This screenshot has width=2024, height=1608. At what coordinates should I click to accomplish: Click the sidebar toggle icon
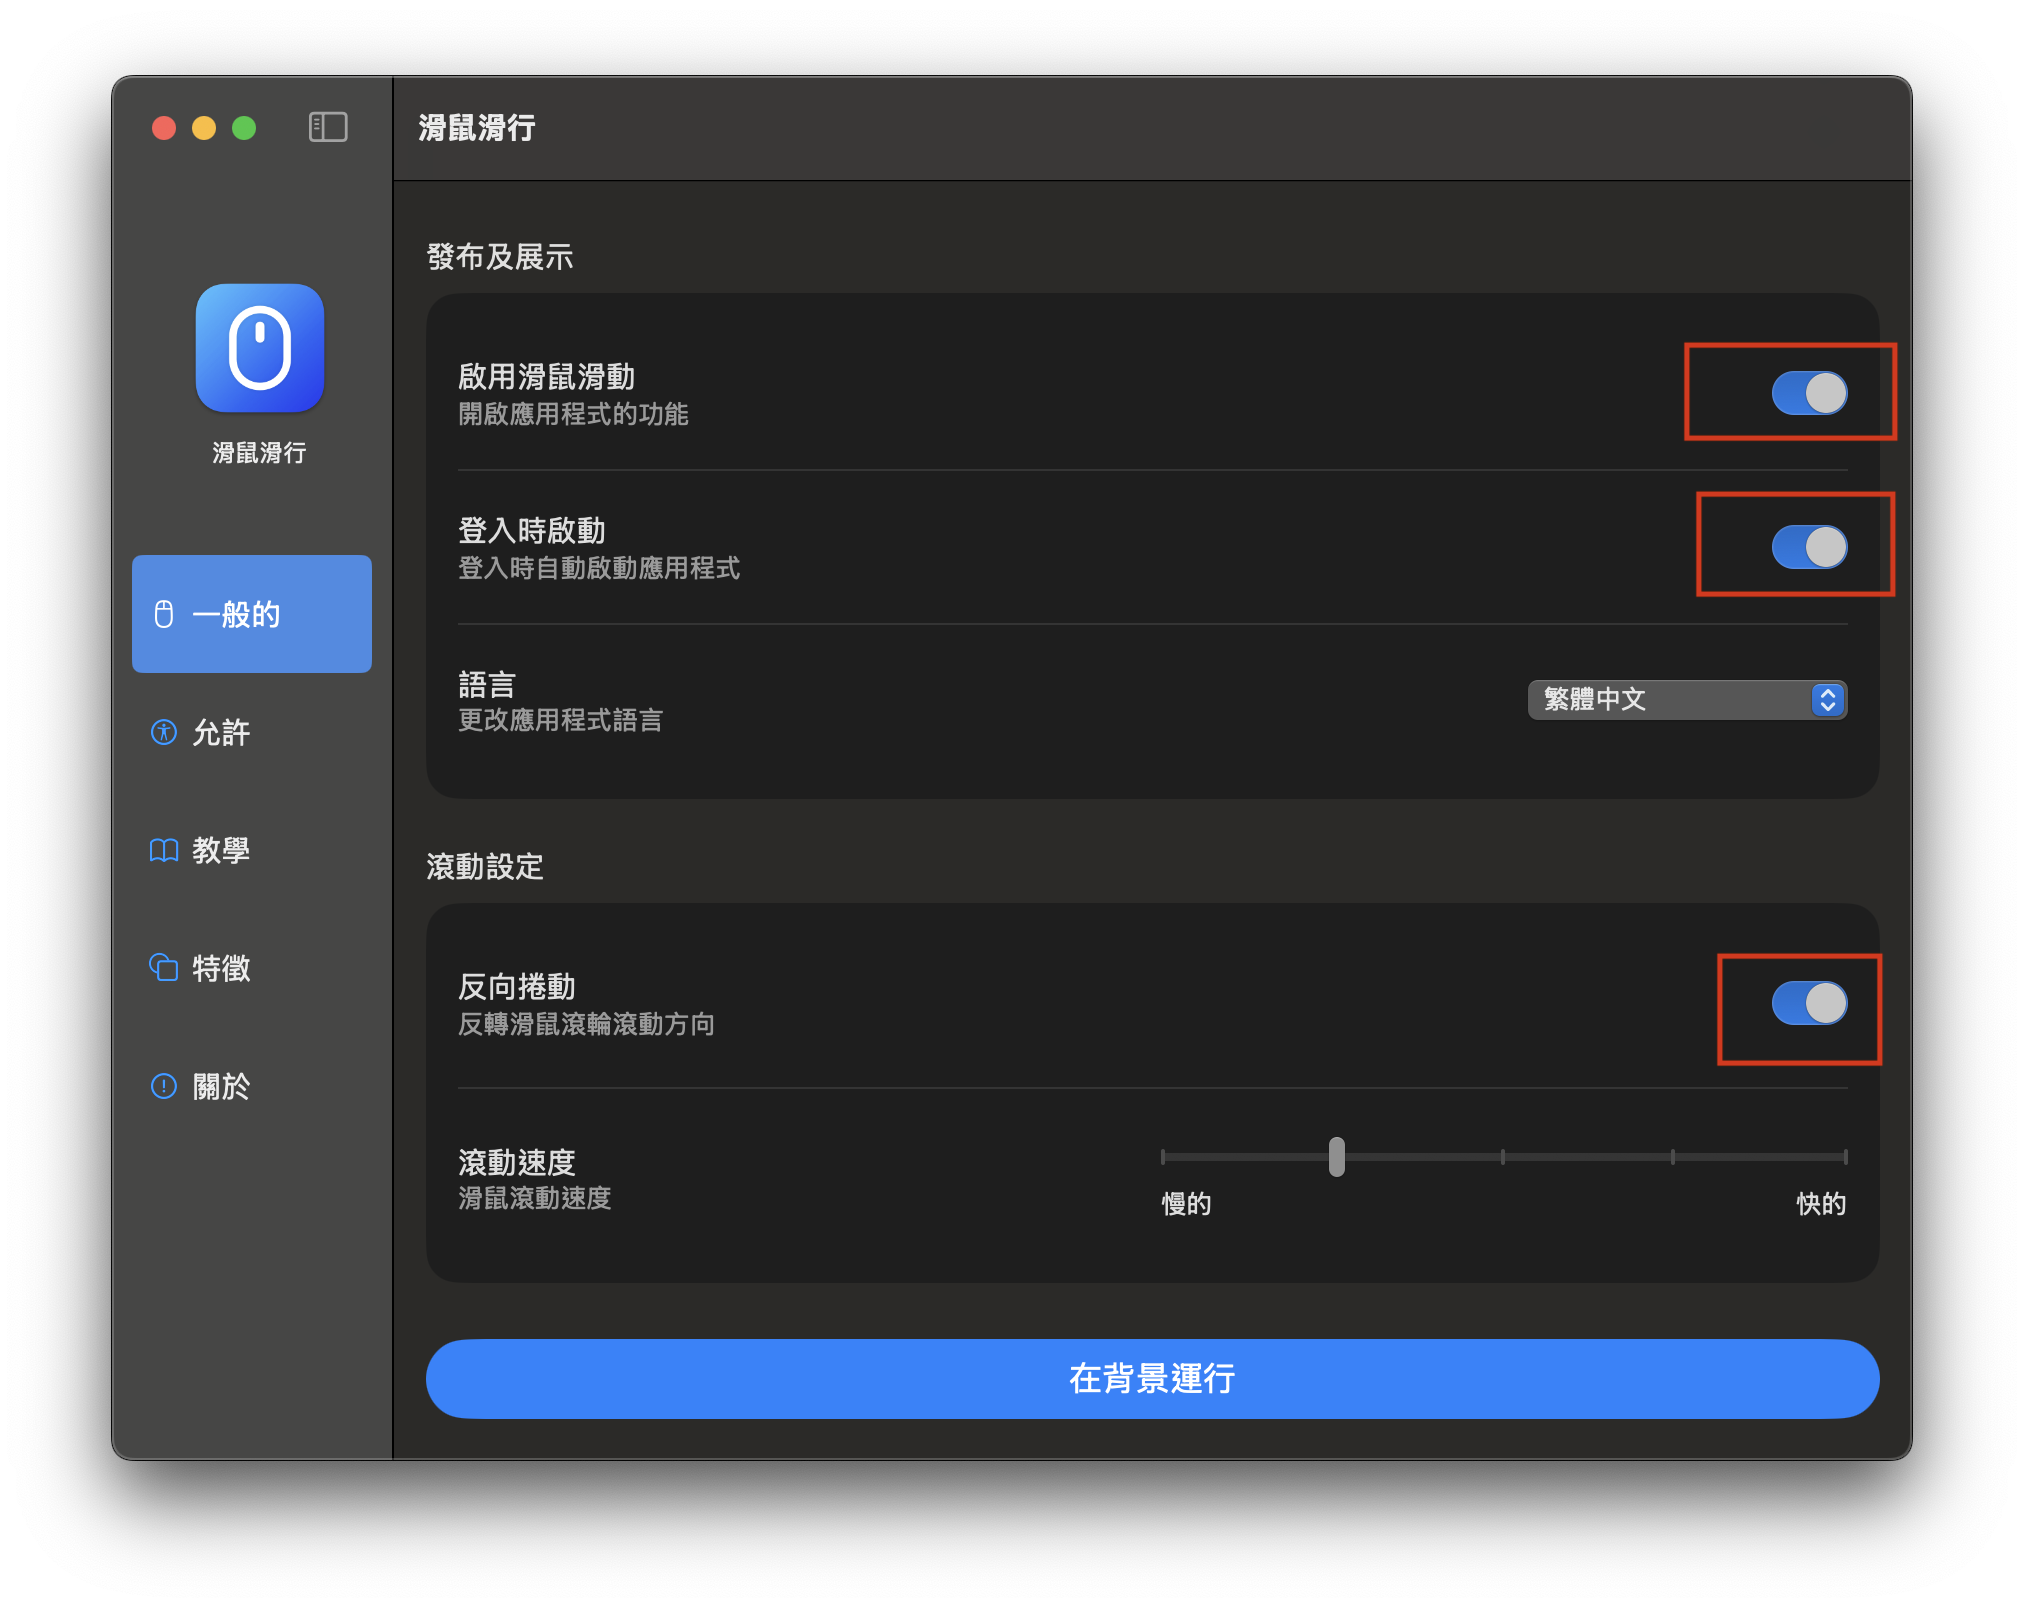[x=328, y=127]
